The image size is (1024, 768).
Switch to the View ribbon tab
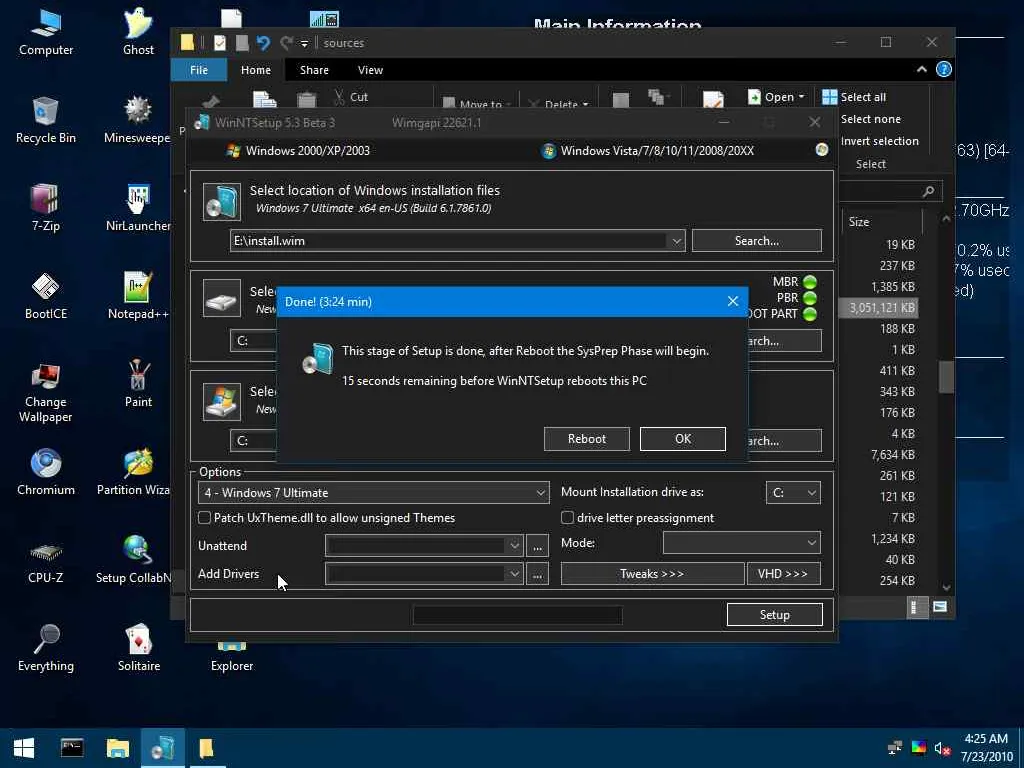370,70
